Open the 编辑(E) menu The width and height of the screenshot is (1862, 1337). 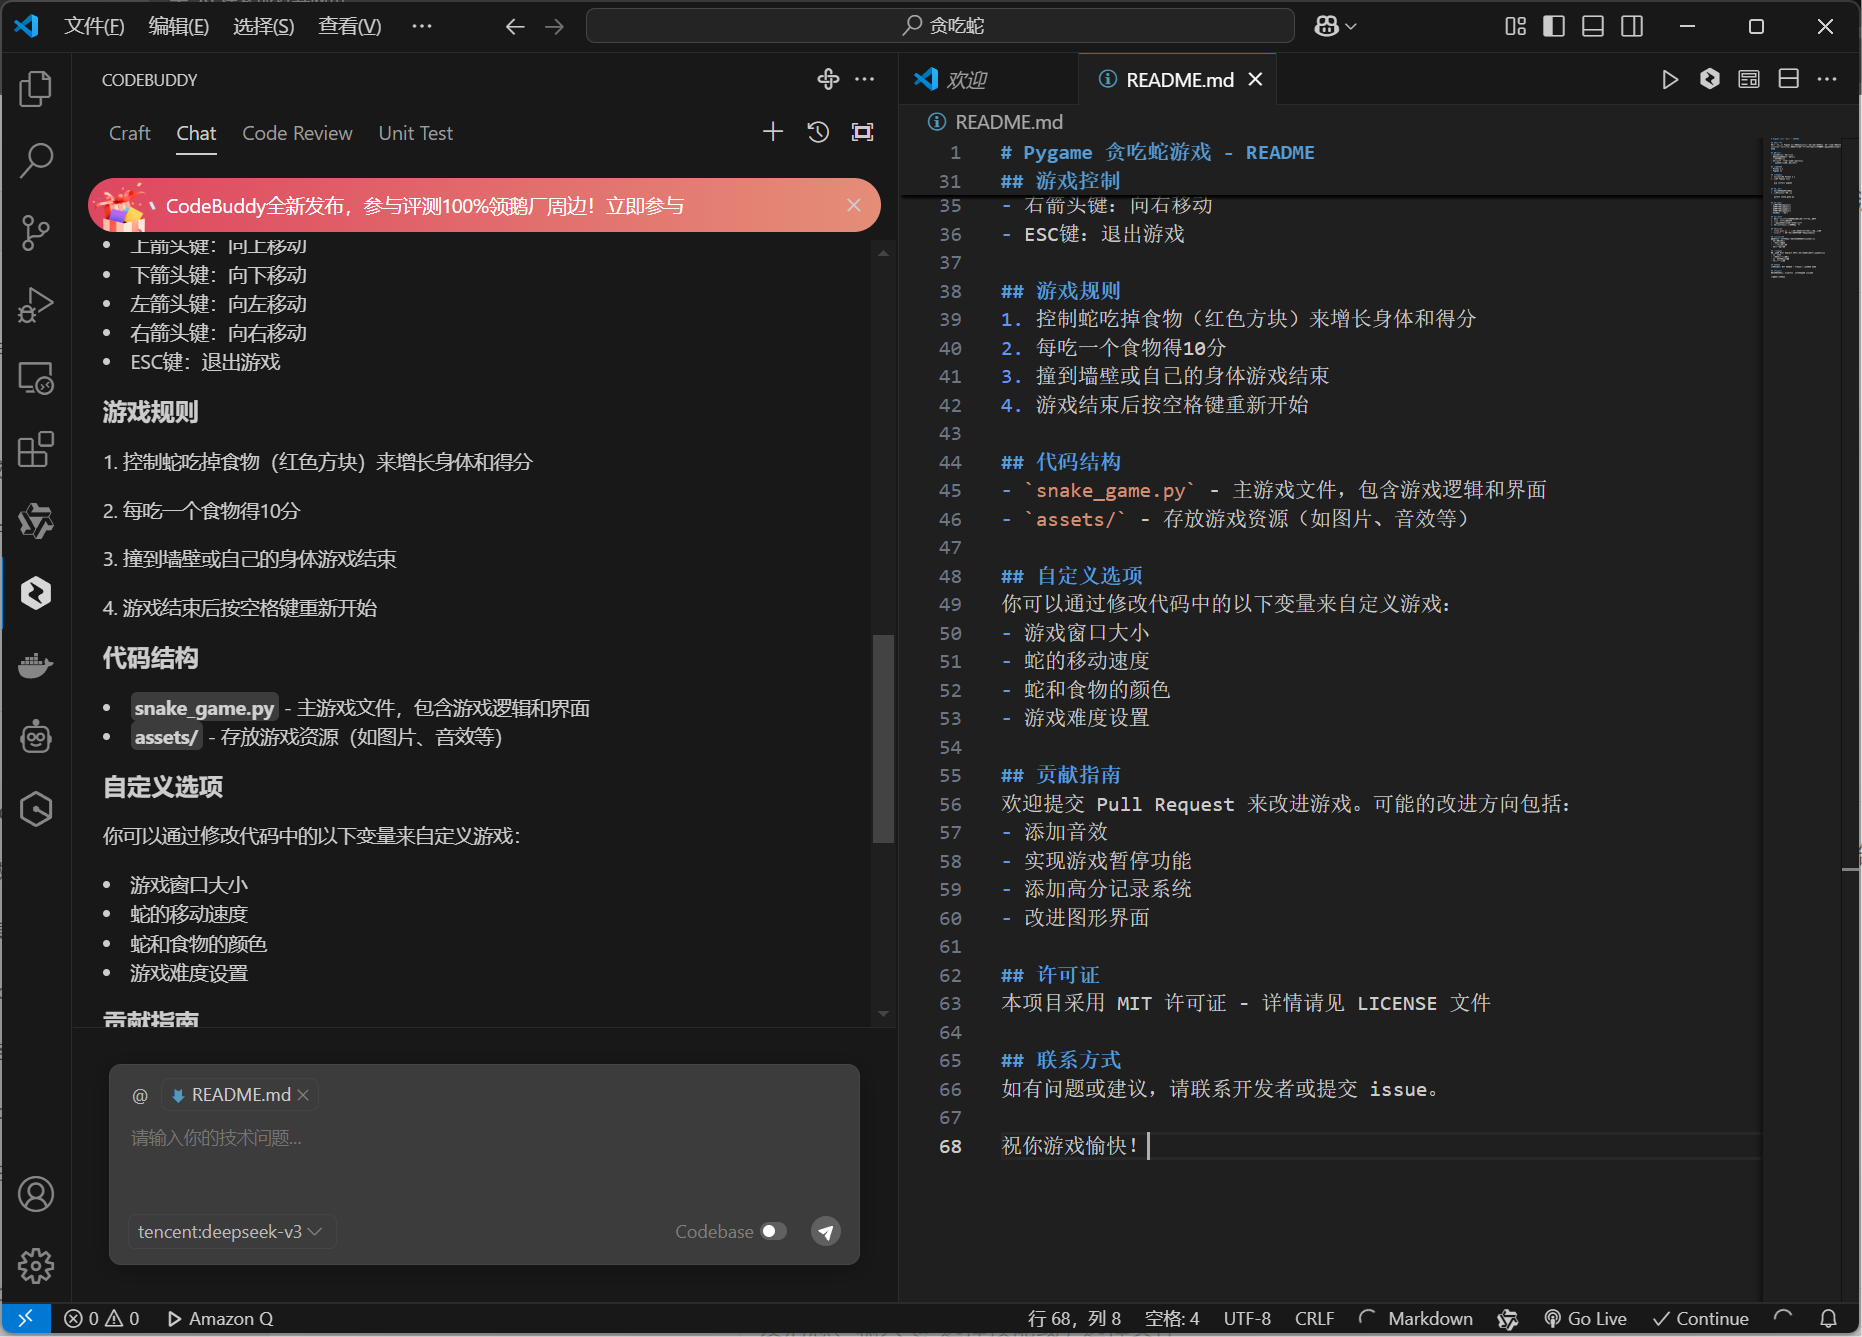[x=178, y=26]
